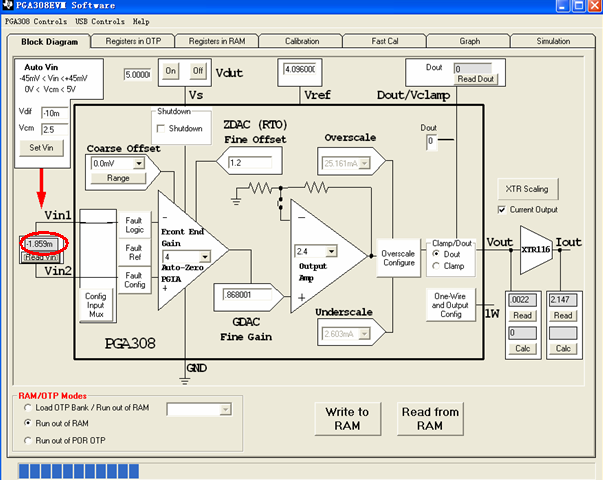Click Read under Iout value

click(563, 316)
